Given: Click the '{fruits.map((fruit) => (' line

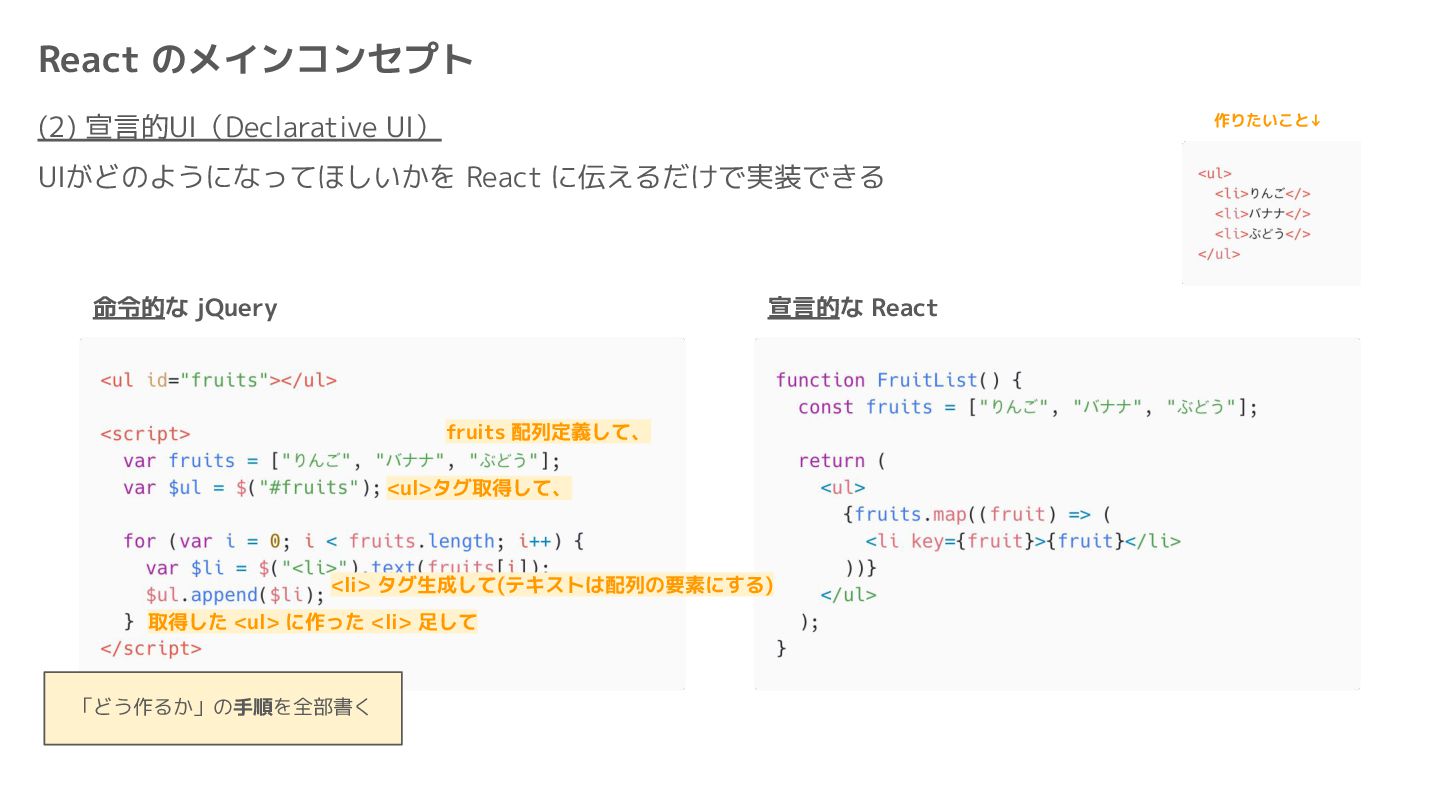Looking at the screenshot, I should 977,514.
